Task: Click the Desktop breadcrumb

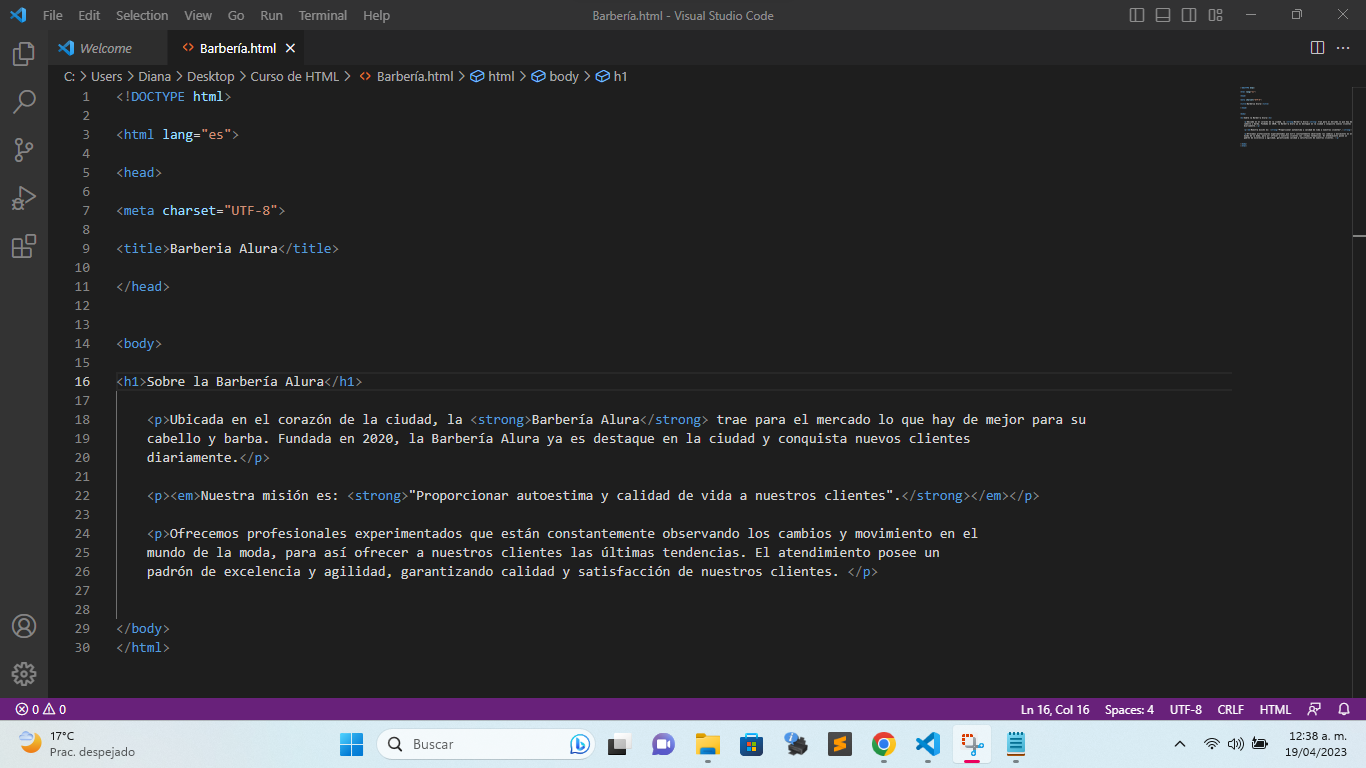Action: (210, 76)
